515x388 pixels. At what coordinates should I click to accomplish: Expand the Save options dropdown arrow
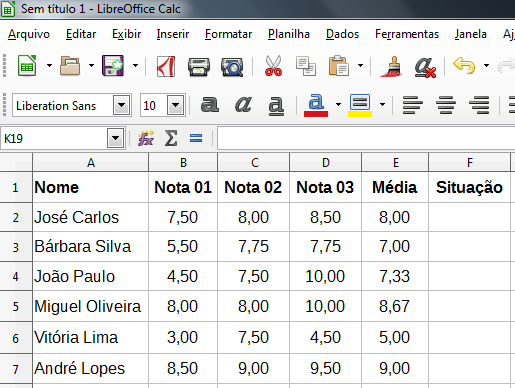click(135, 66)
